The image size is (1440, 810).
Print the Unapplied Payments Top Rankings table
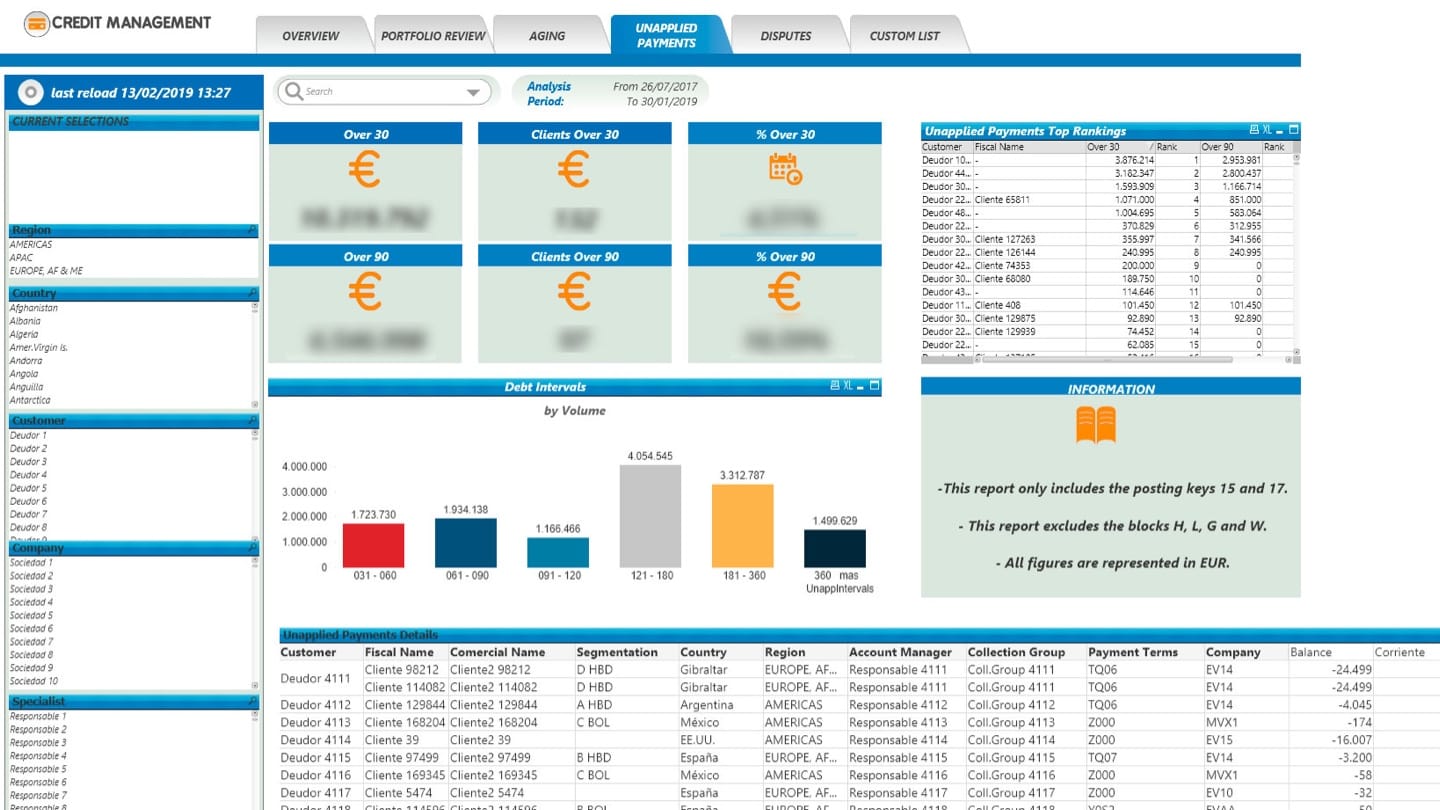(1254, 130)
